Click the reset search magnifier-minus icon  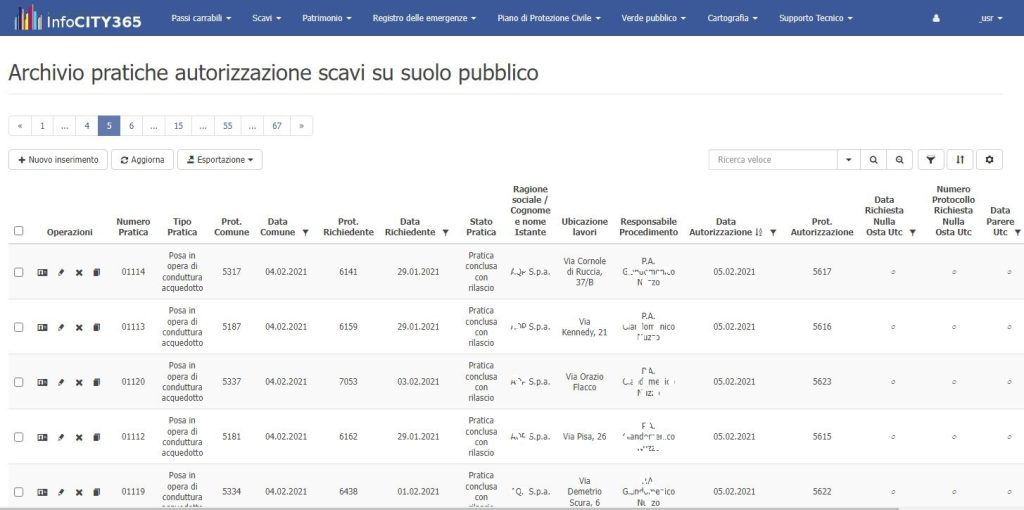pyautogui.click(x=899, y=159)
